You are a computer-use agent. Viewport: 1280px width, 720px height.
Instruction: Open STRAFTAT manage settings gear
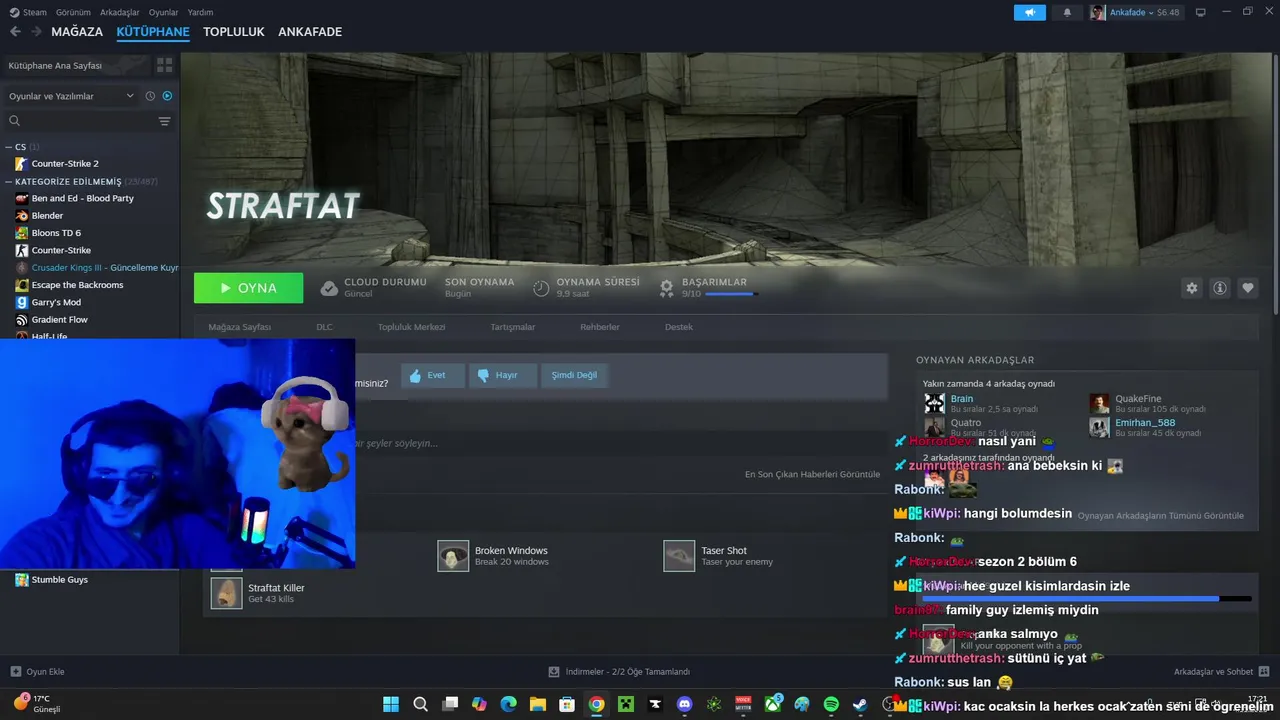click(1191, 288)
